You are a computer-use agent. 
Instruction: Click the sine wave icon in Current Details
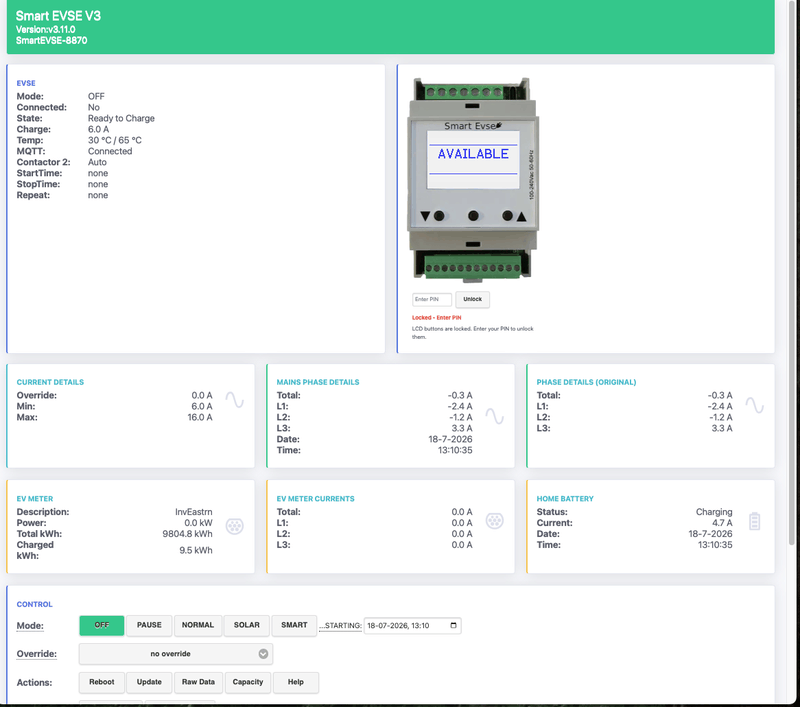[235, 400]
